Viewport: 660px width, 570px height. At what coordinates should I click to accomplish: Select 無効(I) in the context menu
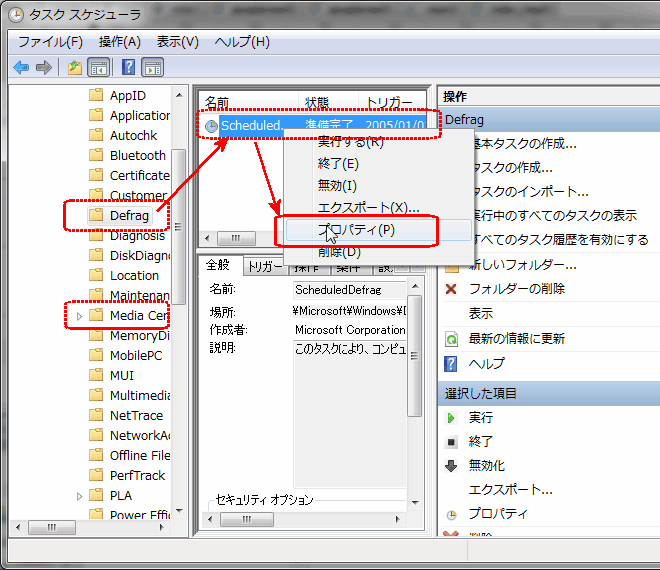tap(337, 186)
